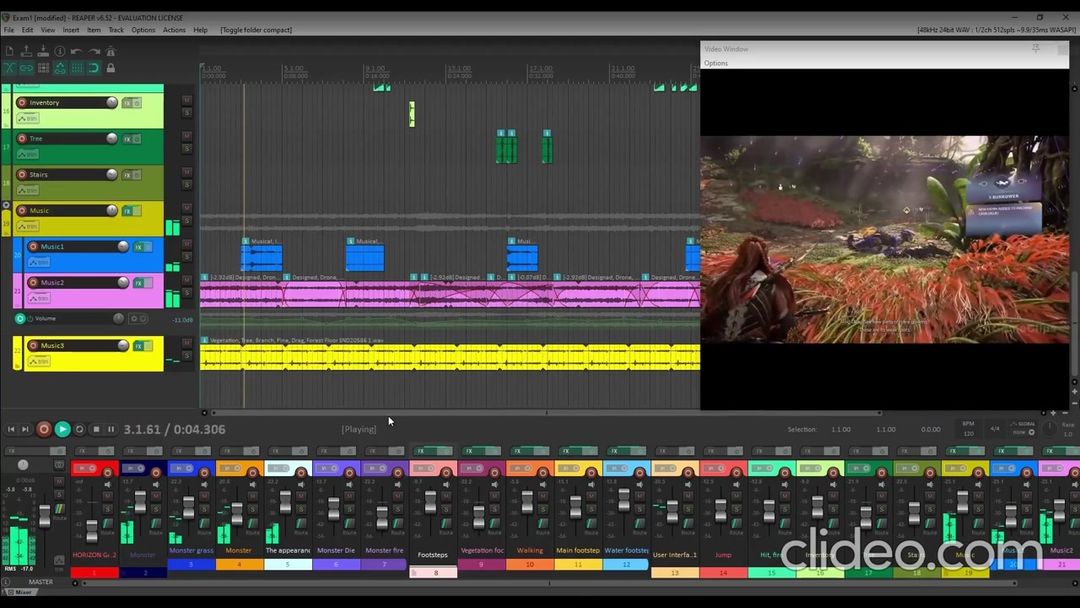Collapse the Music folder track arrow
This screenshot has width=1080, height=608.
click(6, 205)
